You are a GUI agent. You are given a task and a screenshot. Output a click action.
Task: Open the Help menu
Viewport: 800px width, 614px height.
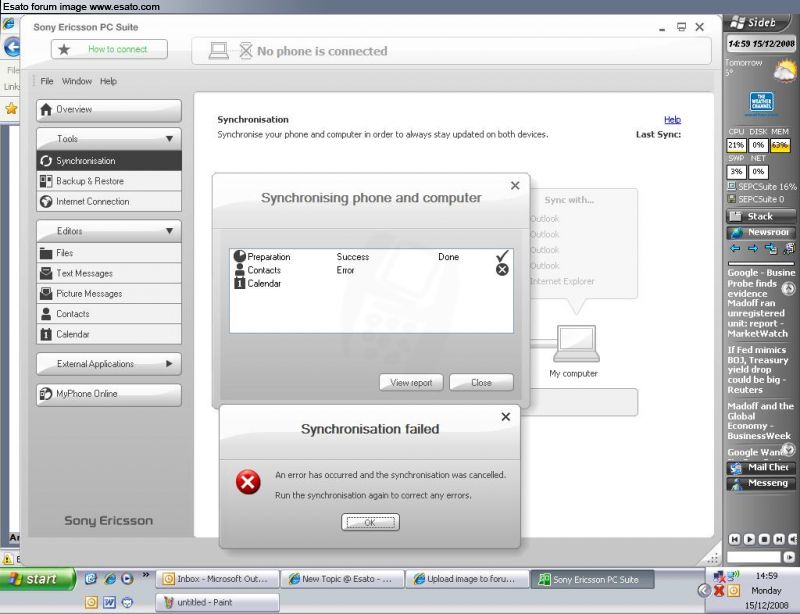108,81
